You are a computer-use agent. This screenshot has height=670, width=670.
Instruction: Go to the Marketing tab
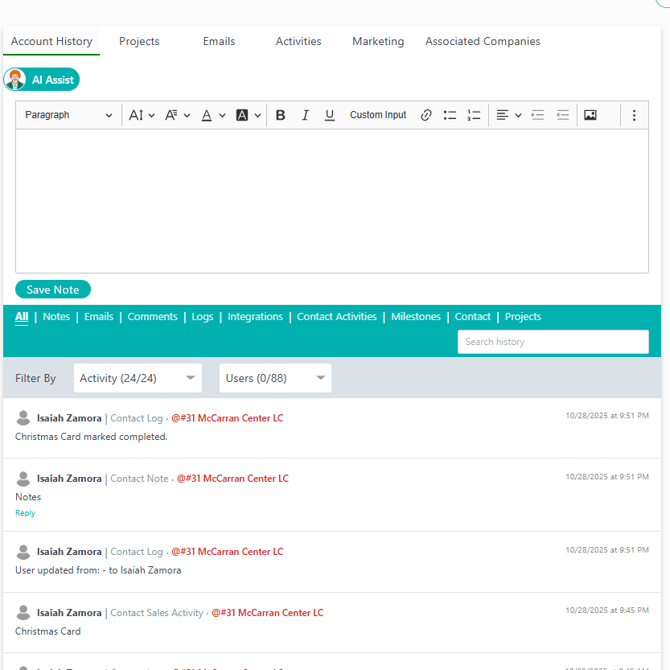378,41
